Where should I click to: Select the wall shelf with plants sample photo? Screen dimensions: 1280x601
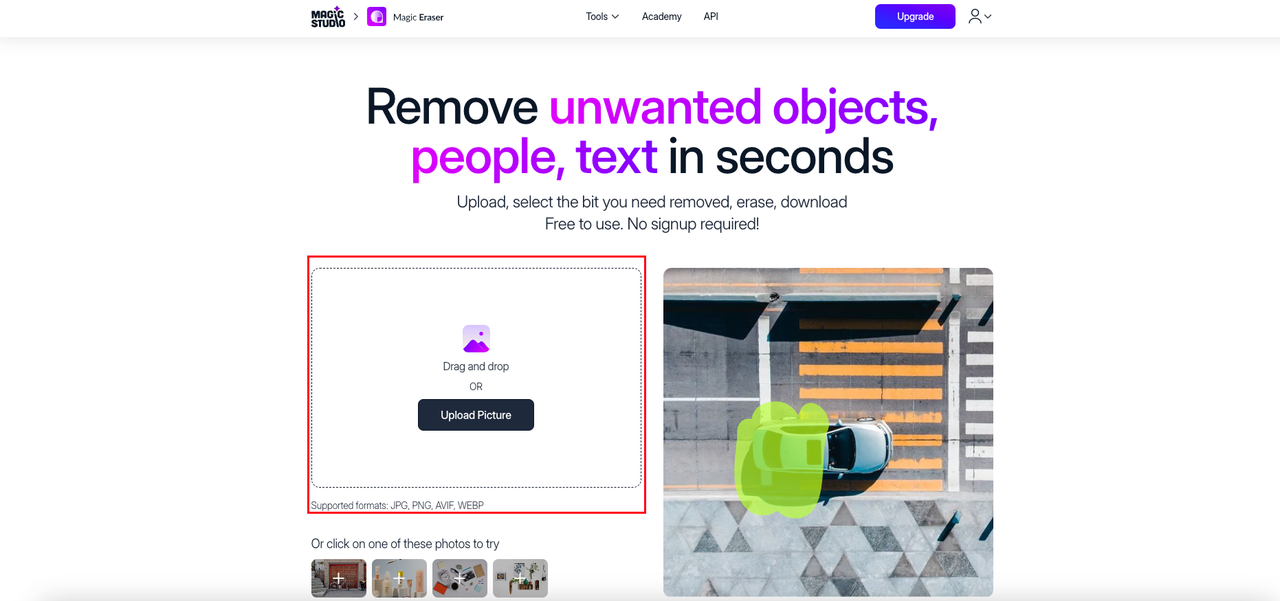coord(520,578)
